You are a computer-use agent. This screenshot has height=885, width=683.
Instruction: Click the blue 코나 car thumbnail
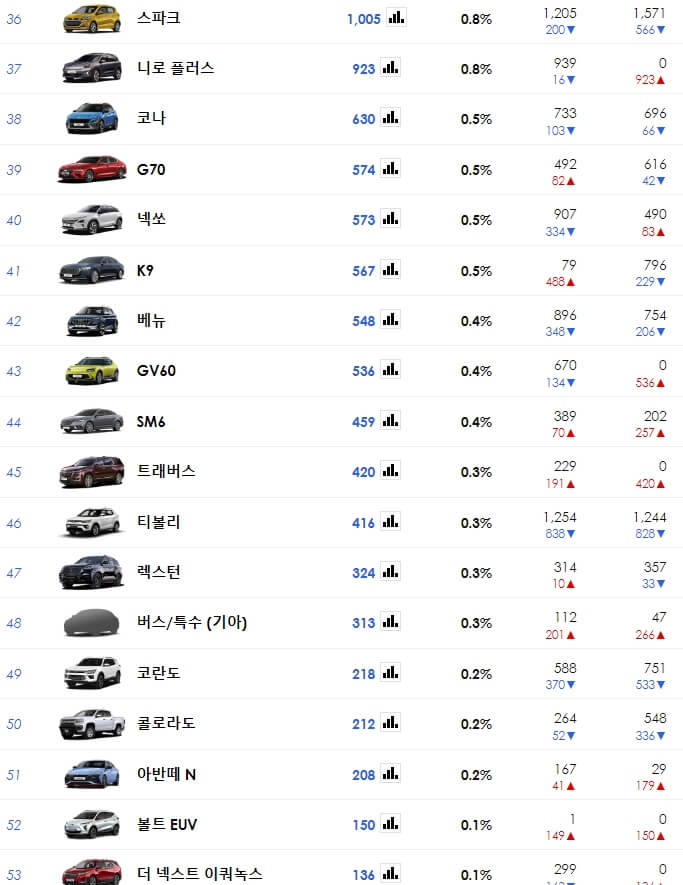click(91, 119)
